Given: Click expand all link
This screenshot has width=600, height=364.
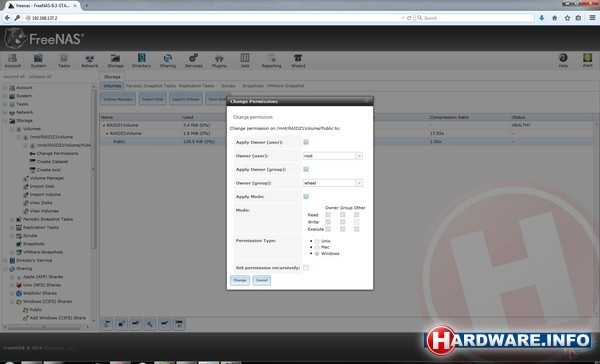Looking at the screenshot, I should pyautogui.click(x=14, y=77).
